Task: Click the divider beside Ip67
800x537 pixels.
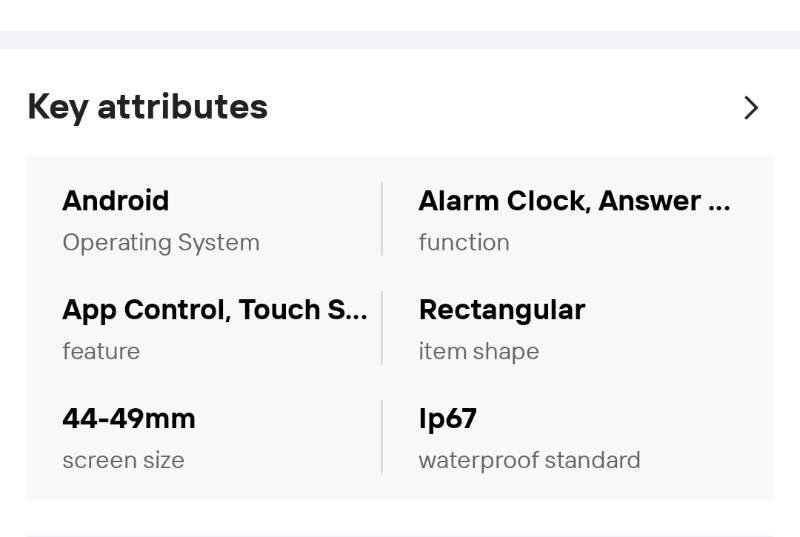Action: 382,437
